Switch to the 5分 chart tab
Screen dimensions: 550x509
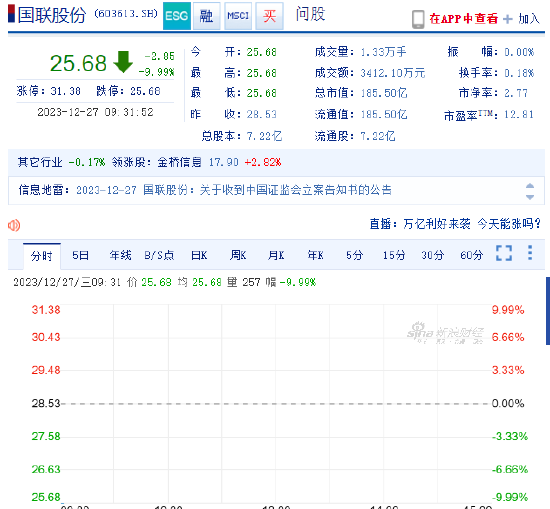coord(354,255)
